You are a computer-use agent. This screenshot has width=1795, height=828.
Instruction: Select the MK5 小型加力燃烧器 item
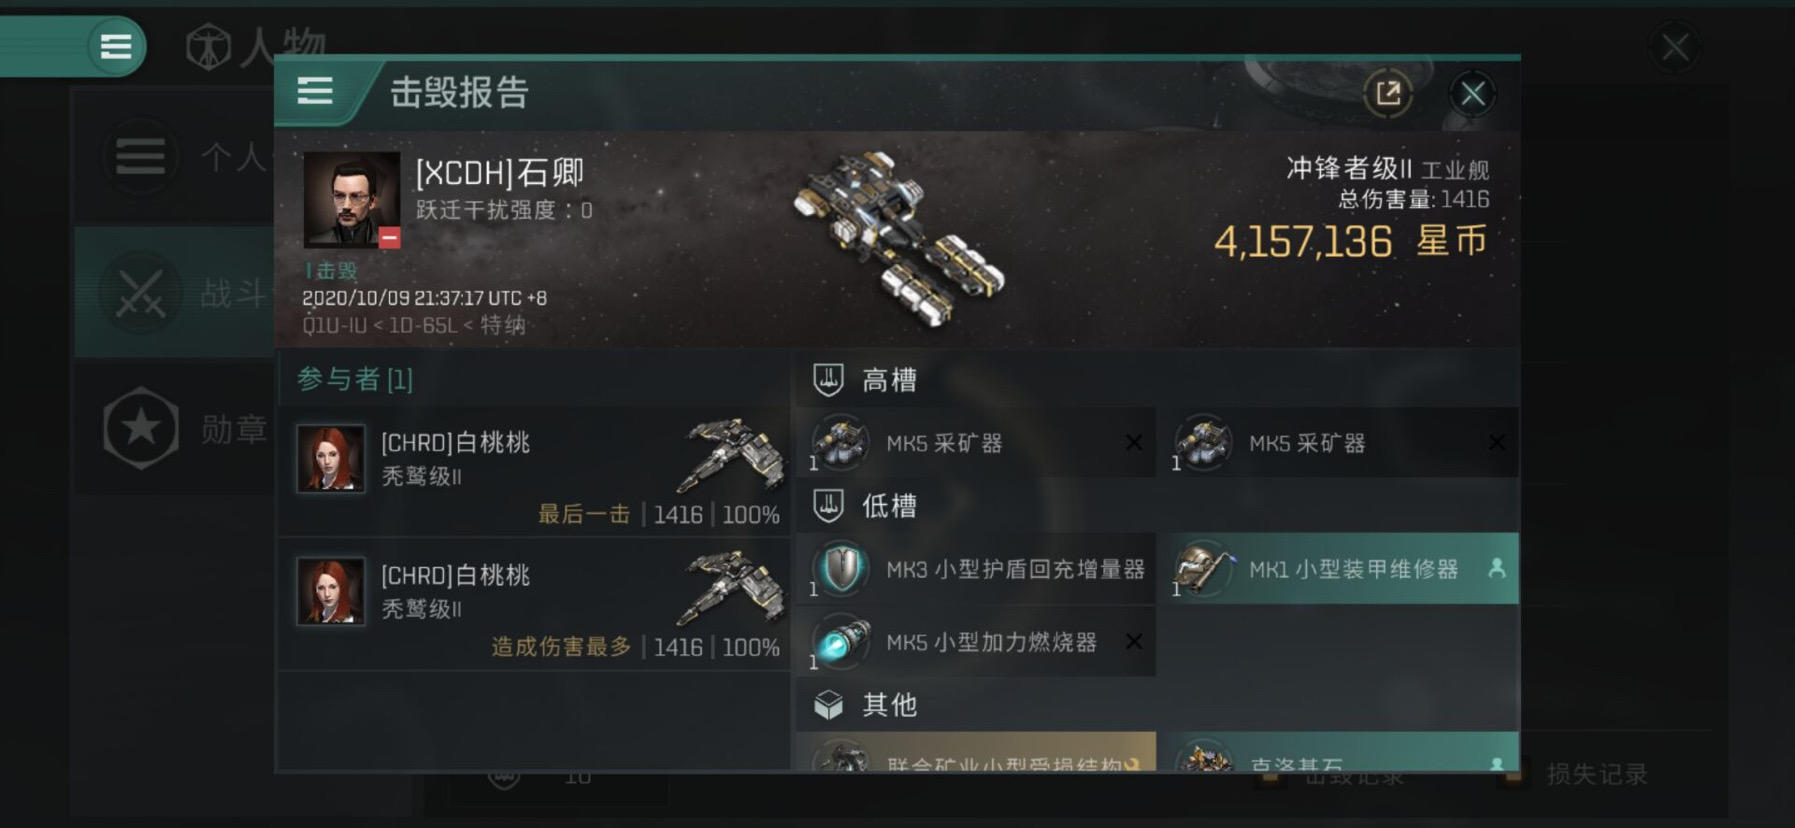(976, 641)
